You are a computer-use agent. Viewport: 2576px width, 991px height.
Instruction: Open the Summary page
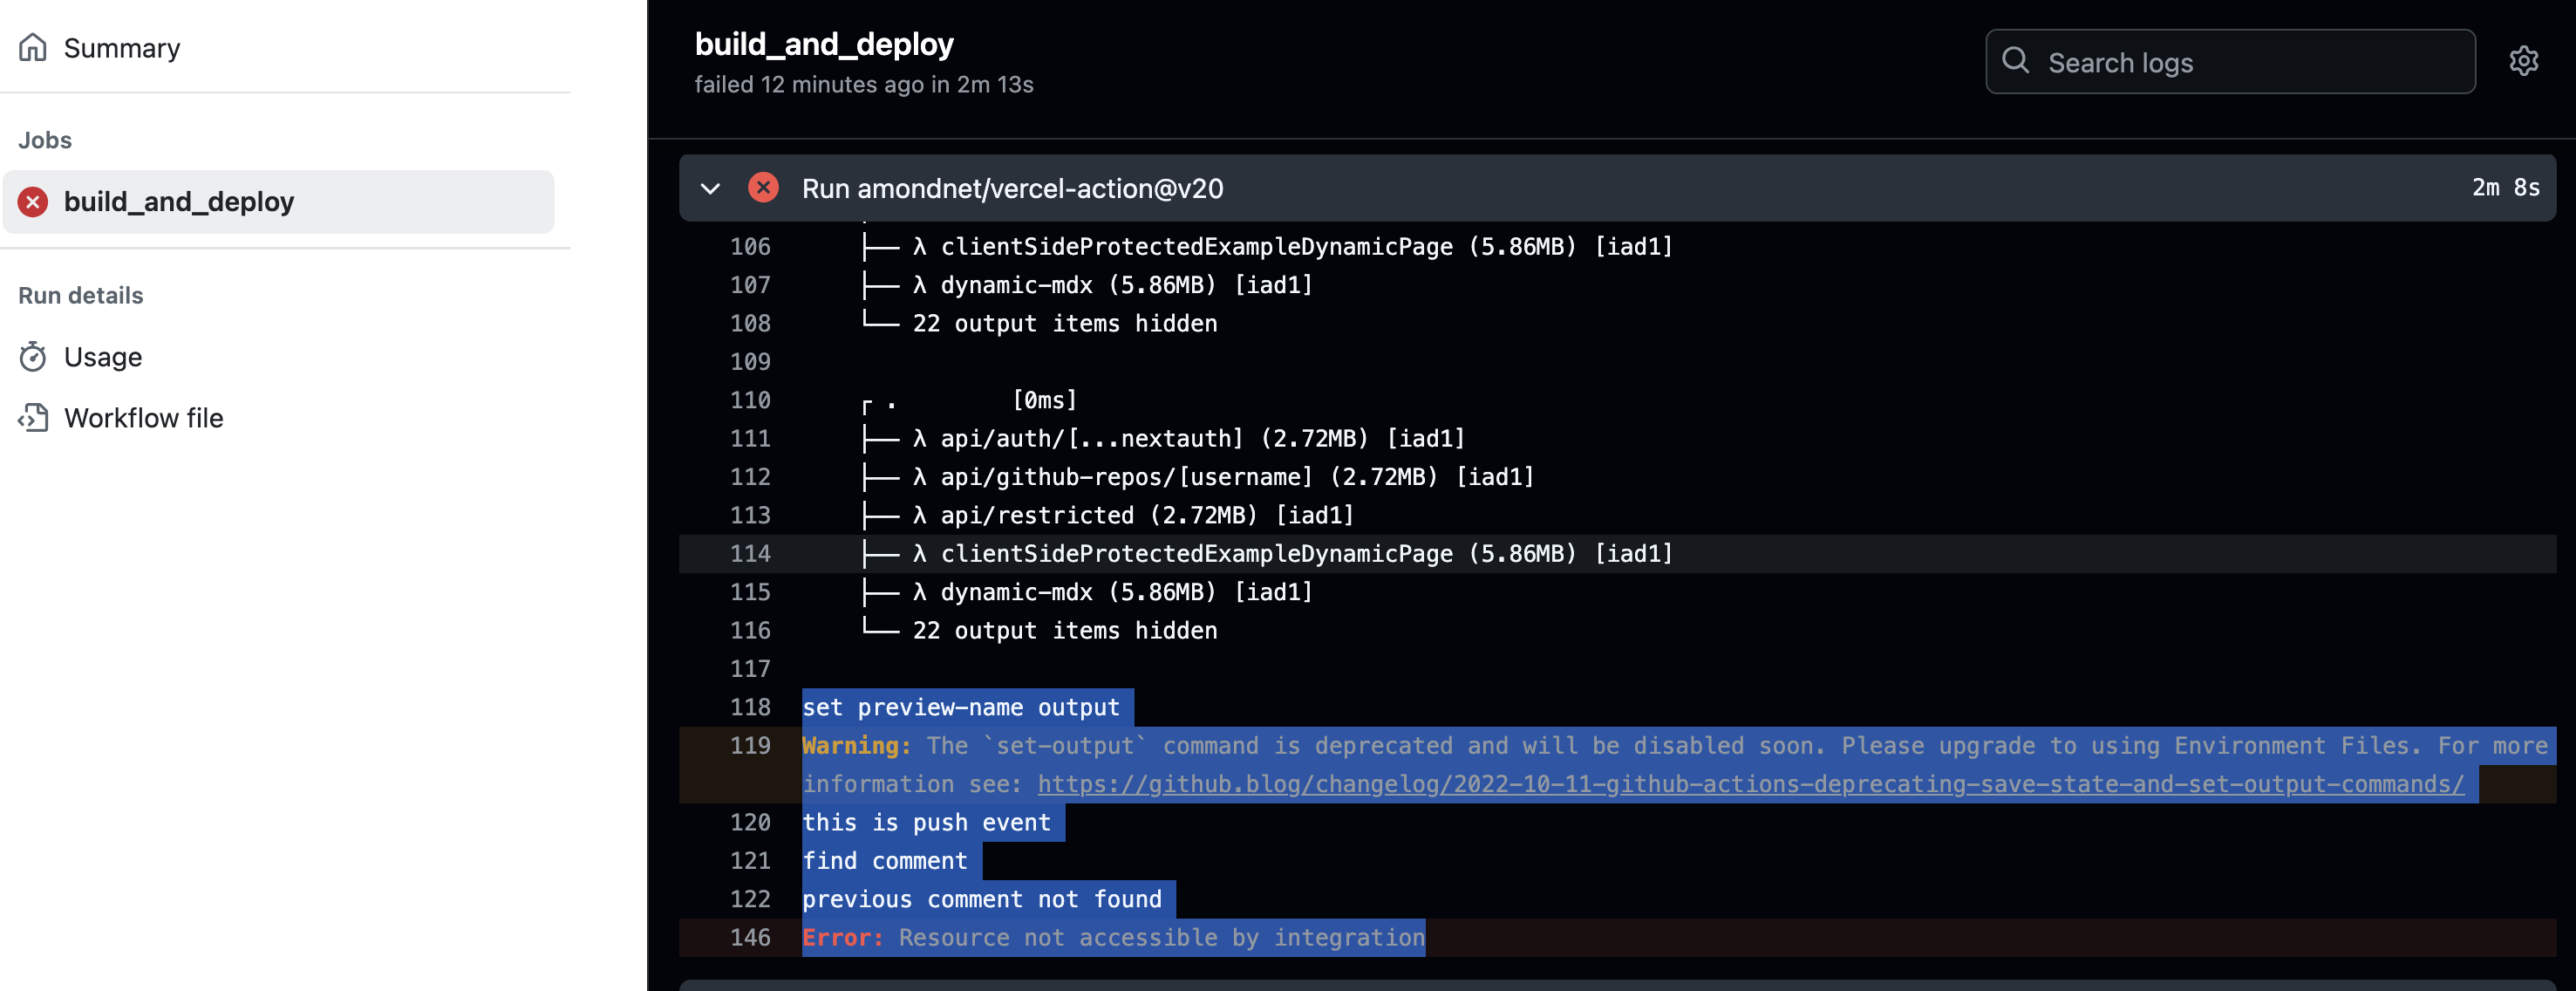[122, 48]
